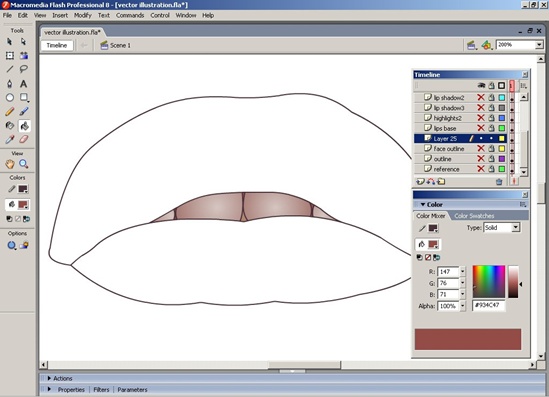Open the stage zoom percentage dropdown
The width and height of the screenshot is (549, 397).
539,45
